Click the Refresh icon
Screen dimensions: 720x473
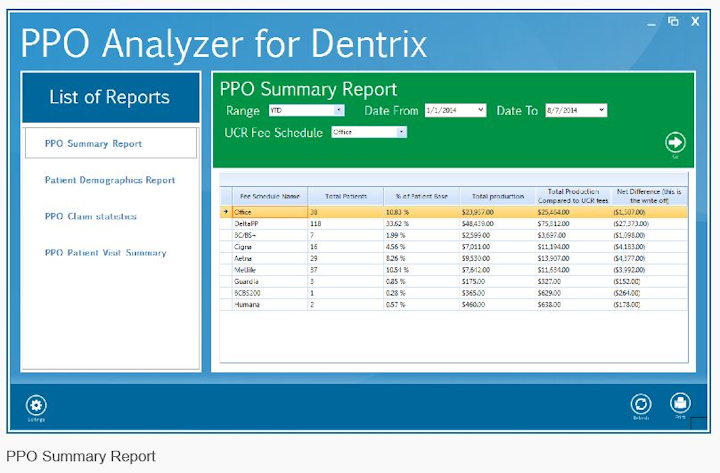[641, 405]
